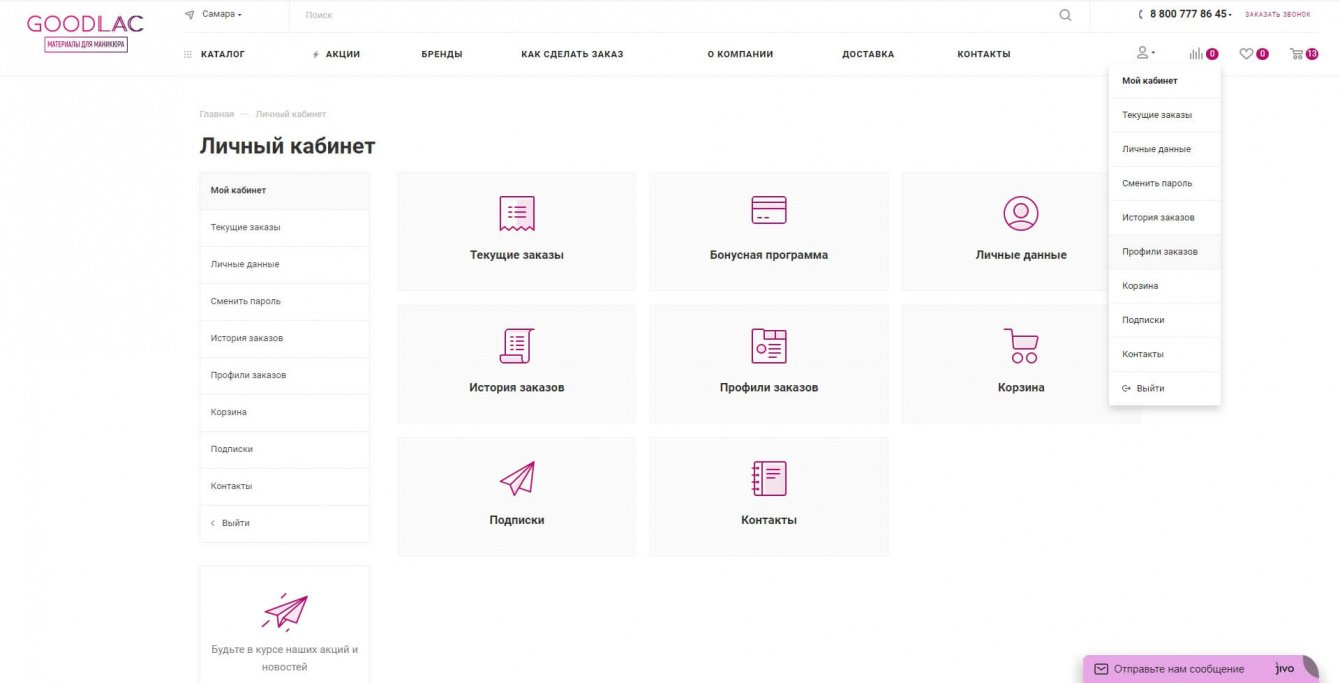Open the comparison chart icon
The height and width of the screenshot is (683, 1340).
(1196, 54)
